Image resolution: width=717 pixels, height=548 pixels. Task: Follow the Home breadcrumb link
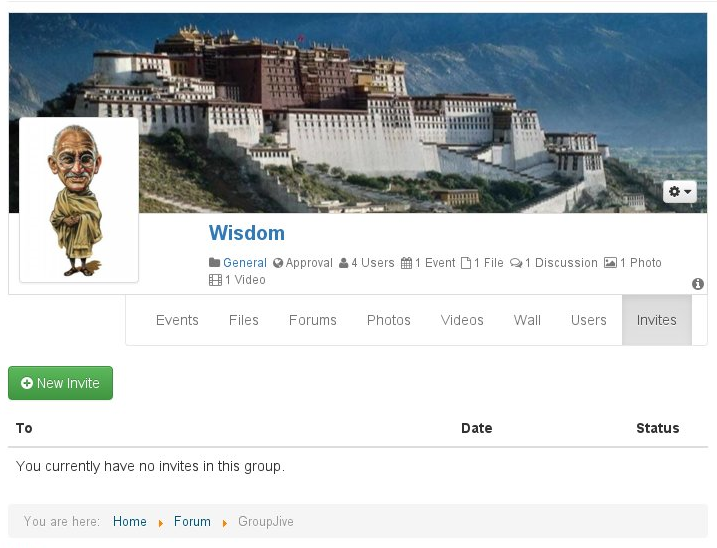130,521
